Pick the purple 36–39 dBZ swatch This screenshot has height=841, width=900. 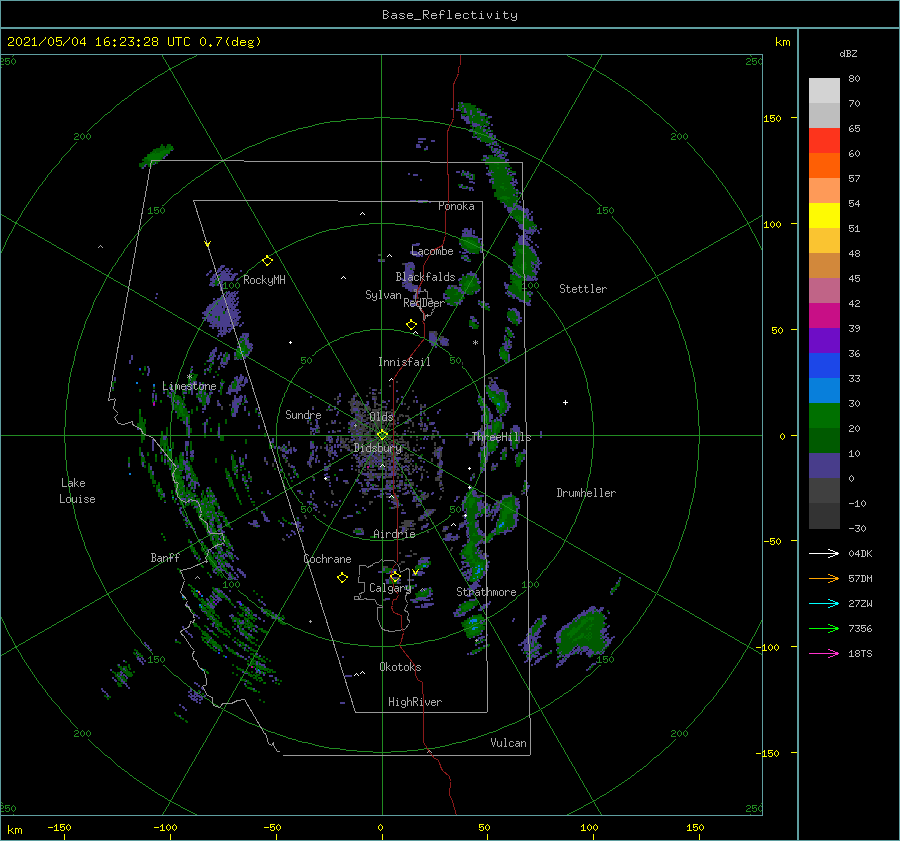pyautogui.click(x=824, y=340)
